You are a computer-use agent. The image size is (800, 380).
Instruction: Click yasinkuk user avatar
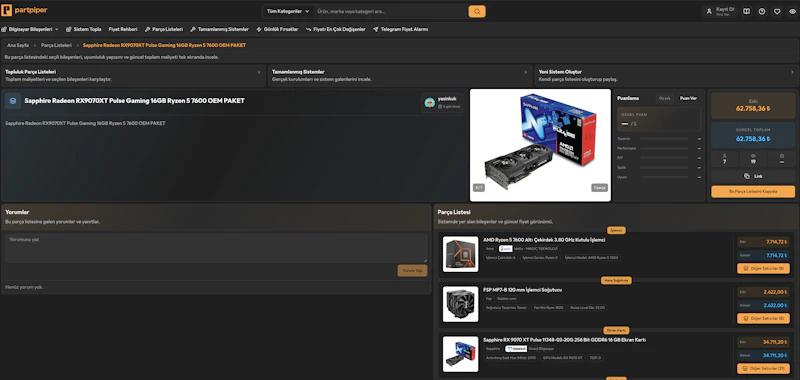click(430, 103)
